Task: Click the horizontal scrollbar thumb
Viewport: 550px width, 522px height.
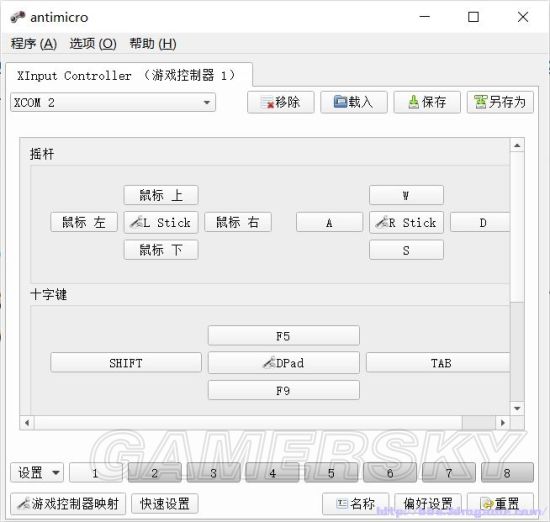Action: [x=248, y=423]
